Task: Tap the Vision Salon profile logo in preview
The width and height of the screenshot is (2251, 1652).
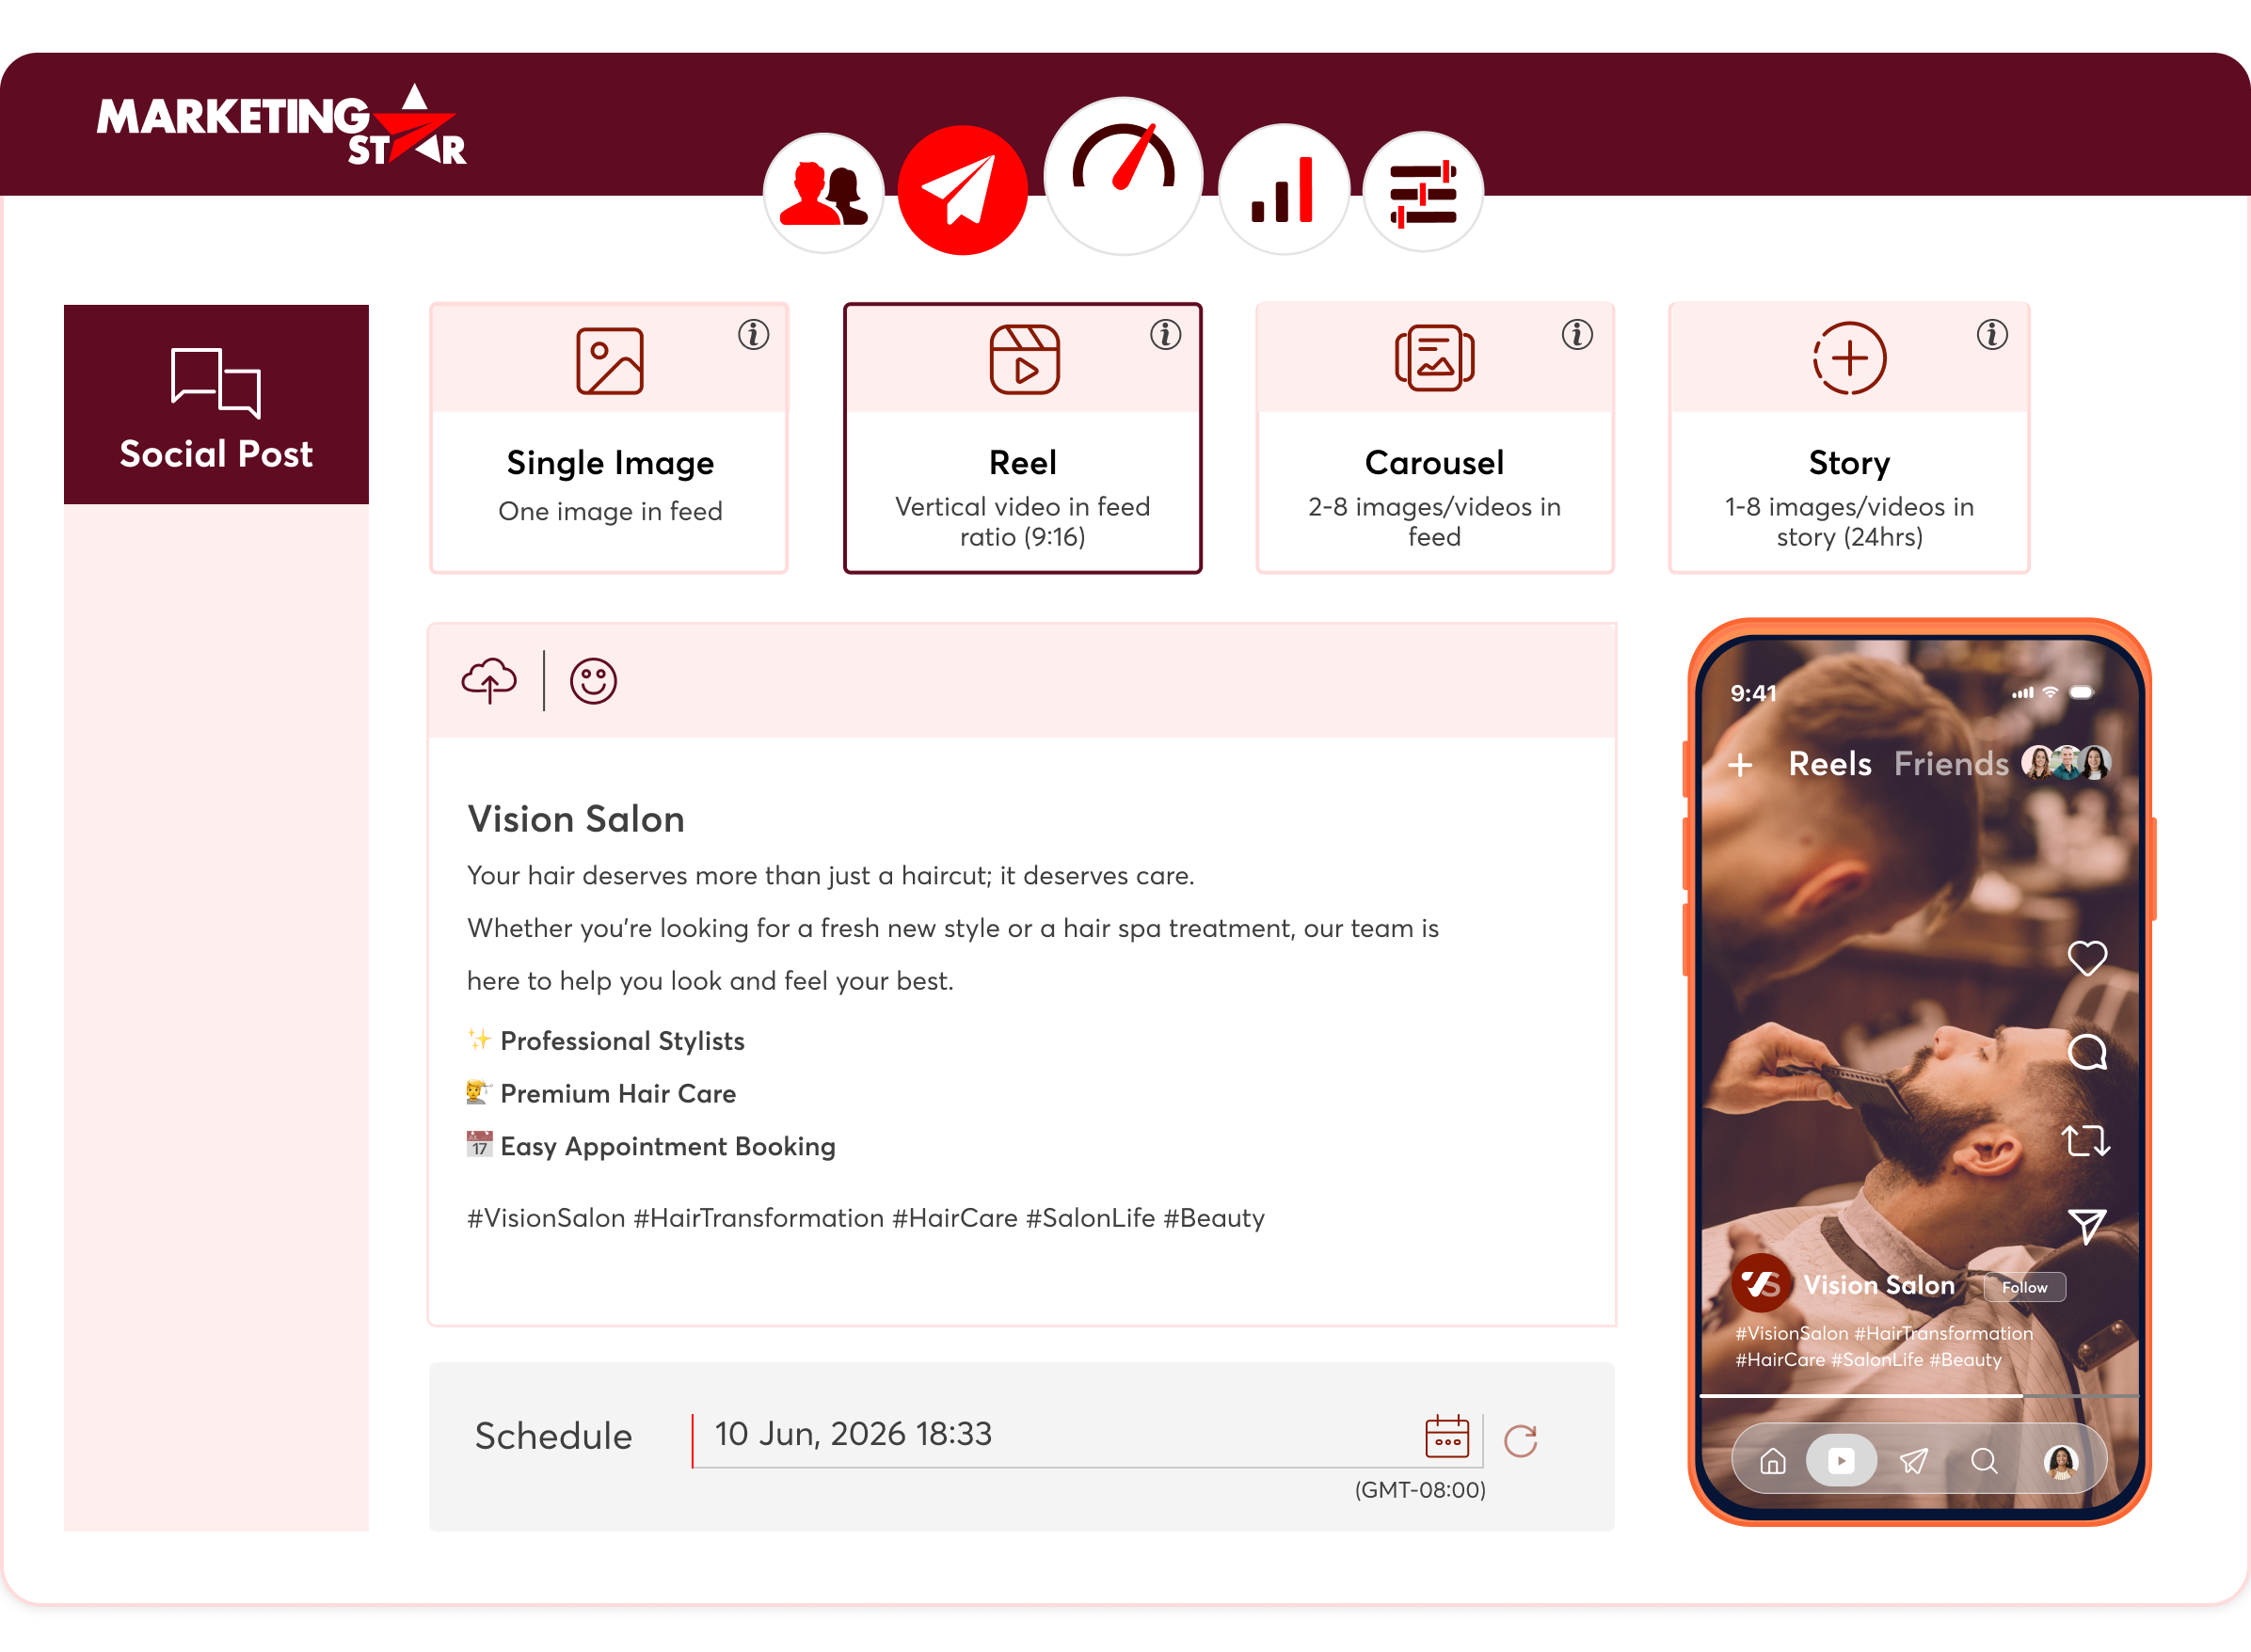Action: point(1761,1283)
